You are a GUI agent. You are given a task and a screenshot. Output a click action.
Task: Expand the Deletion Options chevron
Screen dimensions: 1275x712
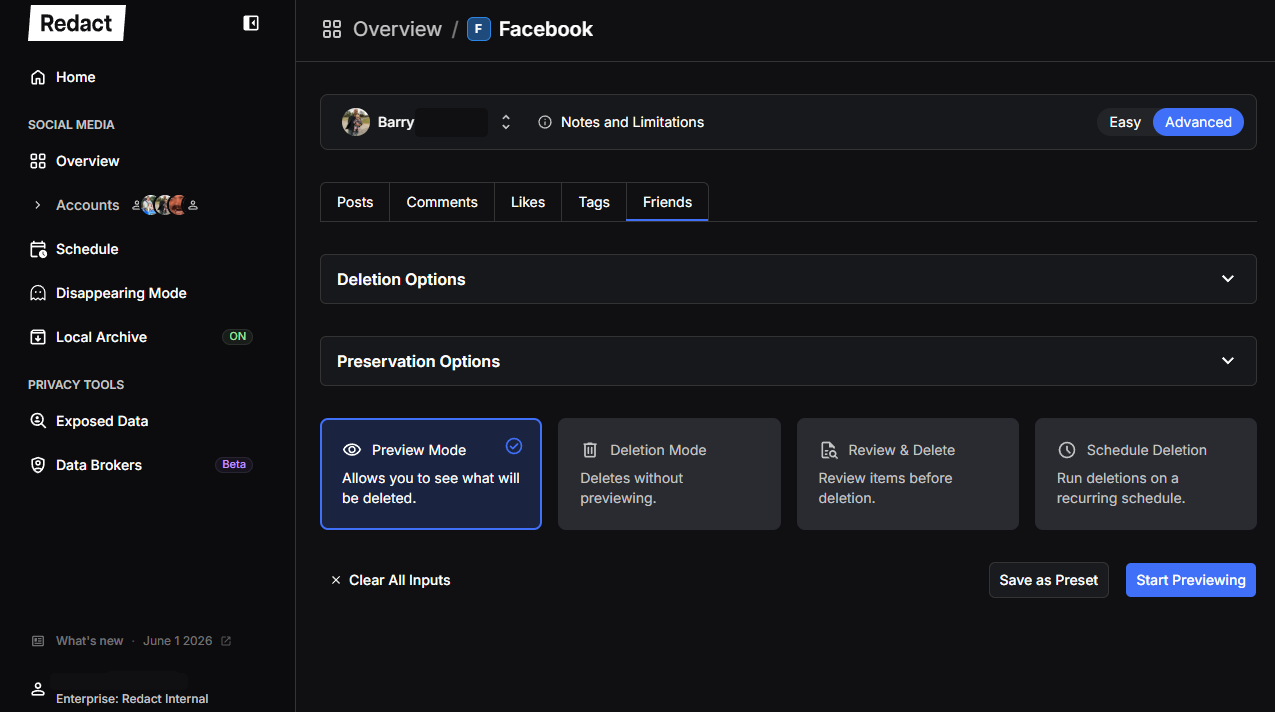(x=1228, y=279)
